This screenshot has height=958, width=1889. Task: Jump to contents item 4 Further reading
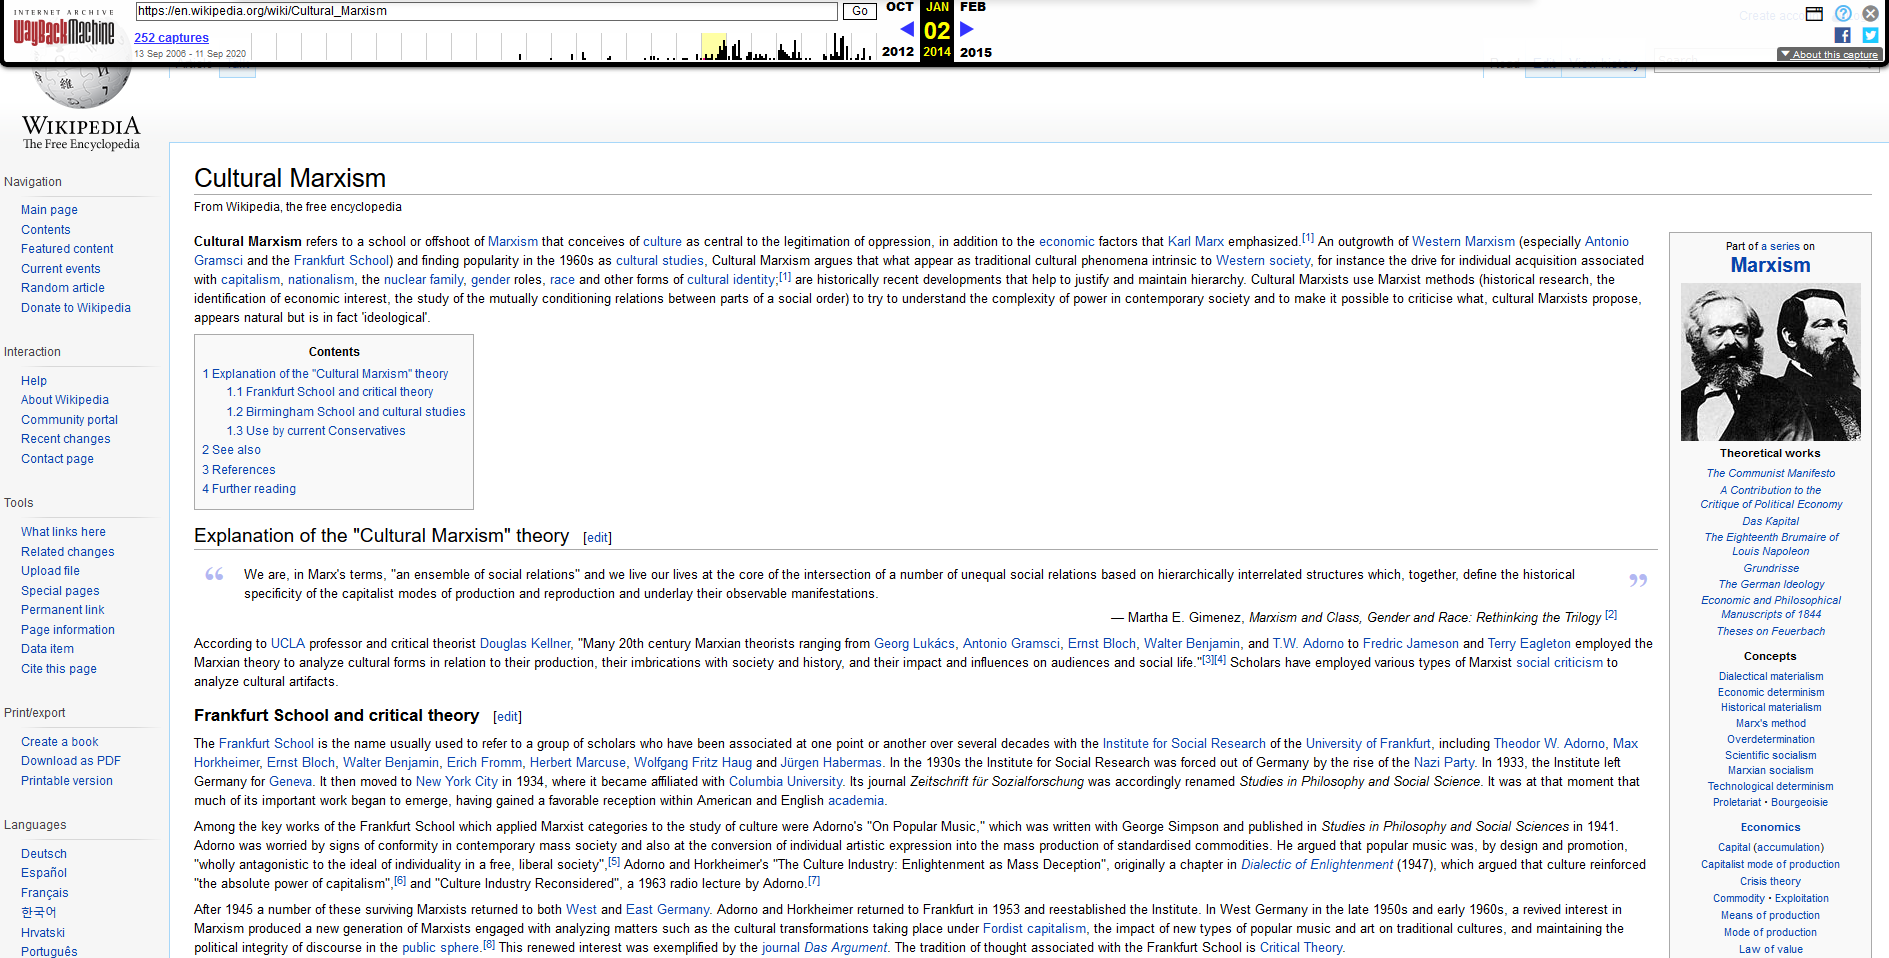(x=249, y=489)
